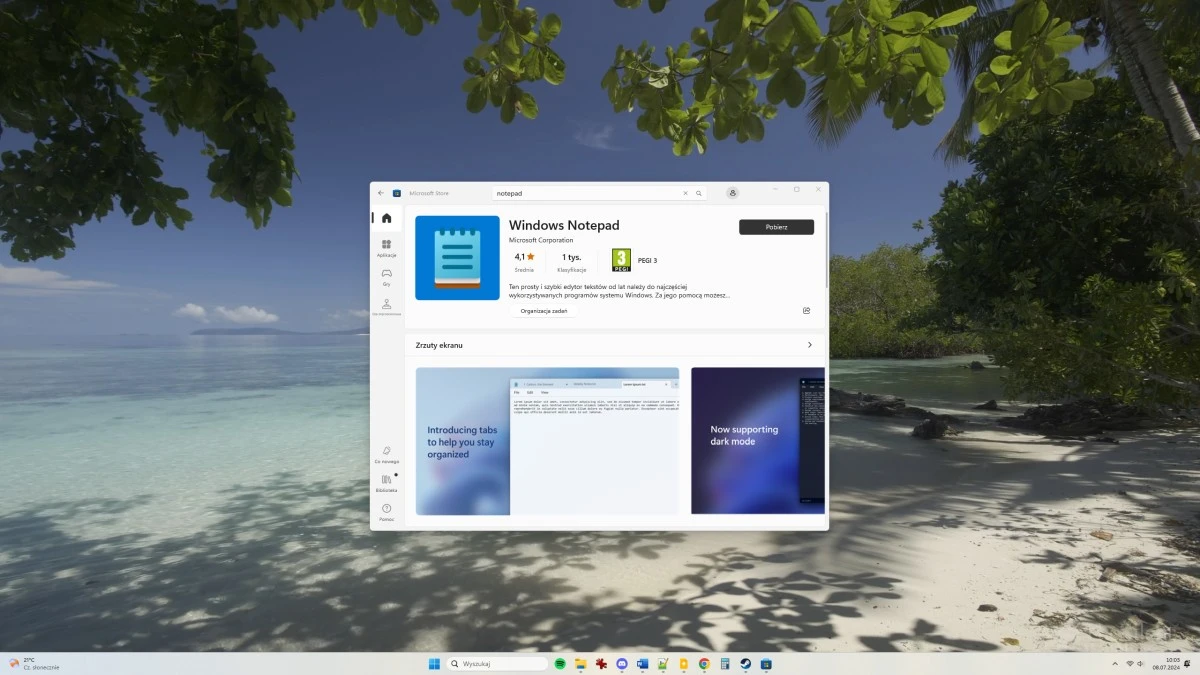Click the search magnifier icon
The width and height of the screenshot is (1200, 675).
698,193
